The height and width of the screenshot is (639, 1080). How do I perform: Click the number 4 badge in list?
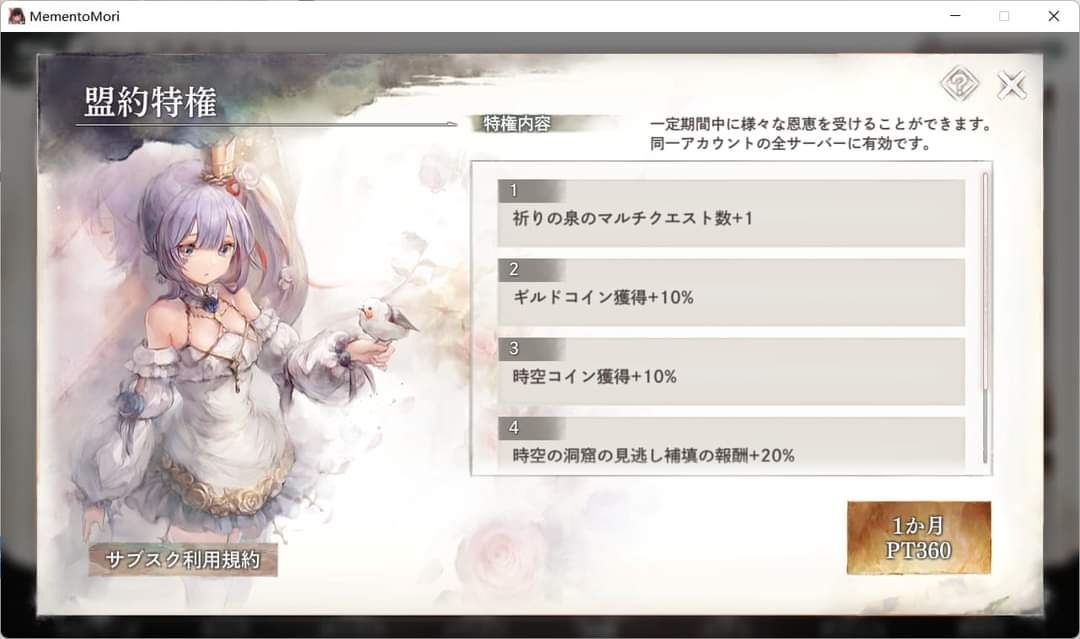pos(514,428)
